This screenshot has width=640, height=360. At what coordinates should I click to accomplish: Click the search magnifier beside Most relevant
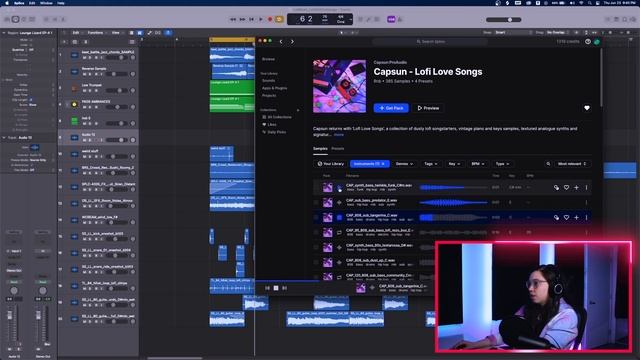coord(548,164)
